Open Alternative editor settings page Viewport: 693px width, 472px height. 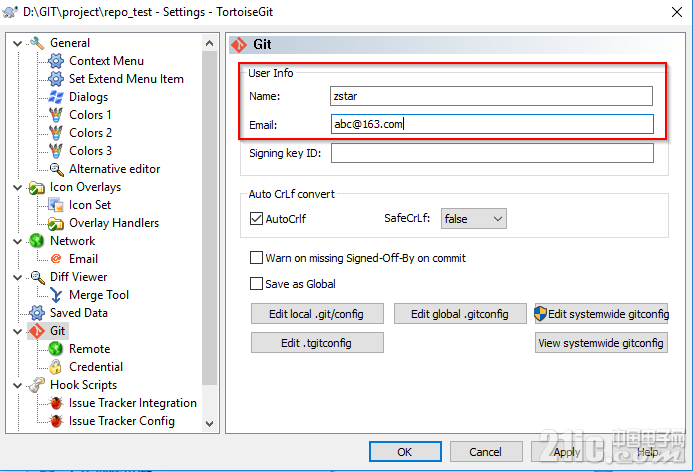point(114,169)
